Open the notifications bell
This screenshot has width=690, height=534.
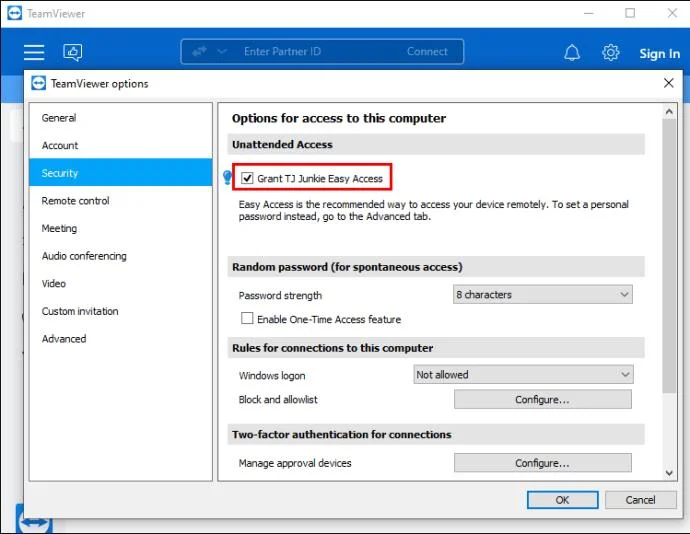click(x=572, y=53)
